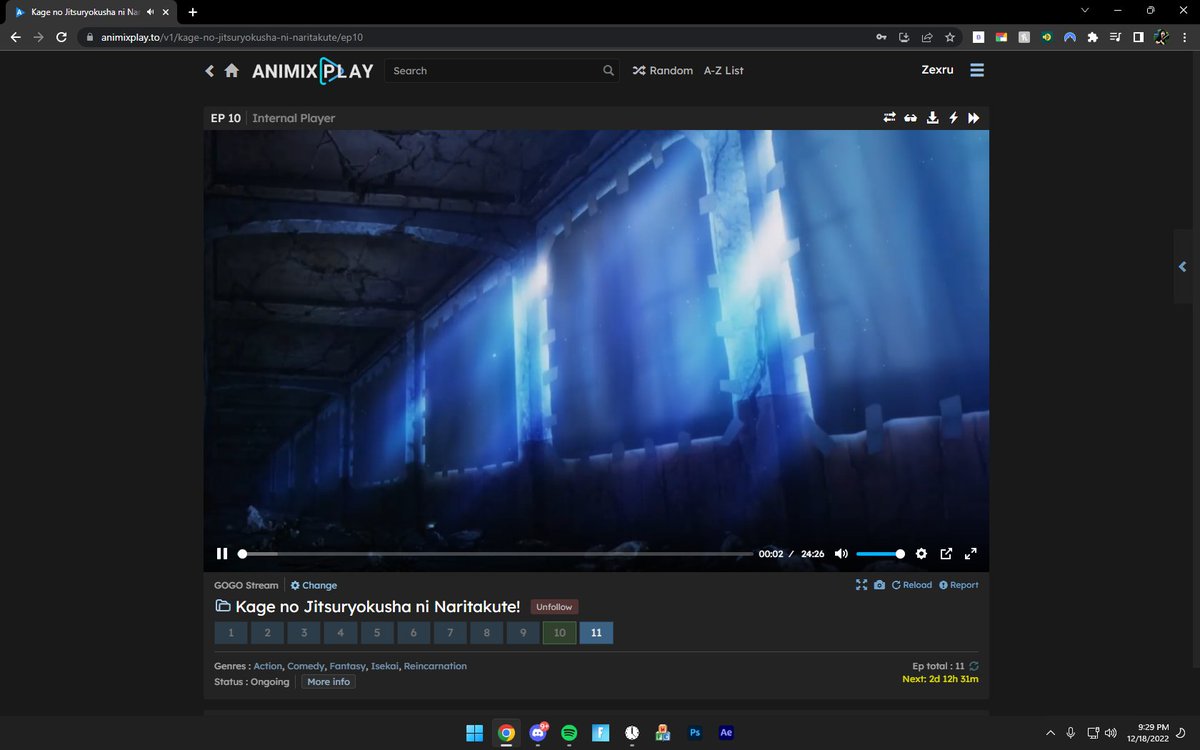Screen dimensions: 1200x750
Task: Toggle the Chrome side panel
Action: pos(1138,37)
